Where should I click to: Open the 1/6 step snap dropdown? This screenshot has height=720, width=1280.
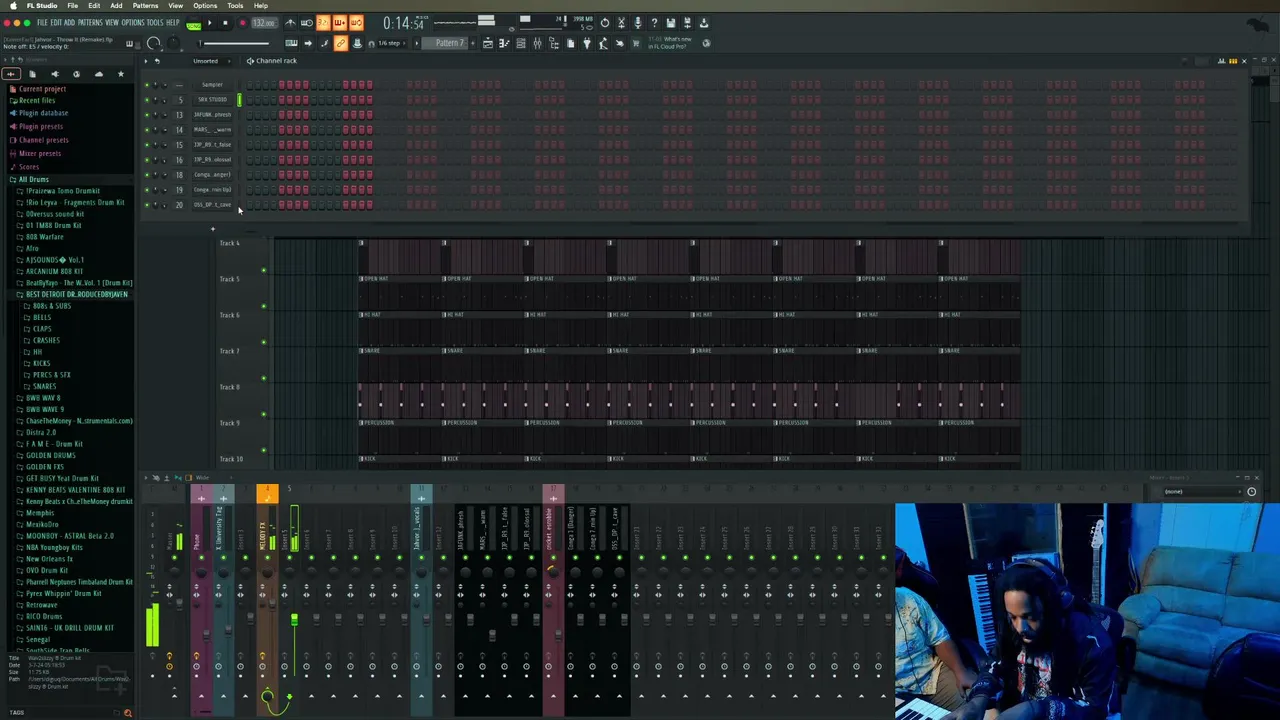click(392, 43)
